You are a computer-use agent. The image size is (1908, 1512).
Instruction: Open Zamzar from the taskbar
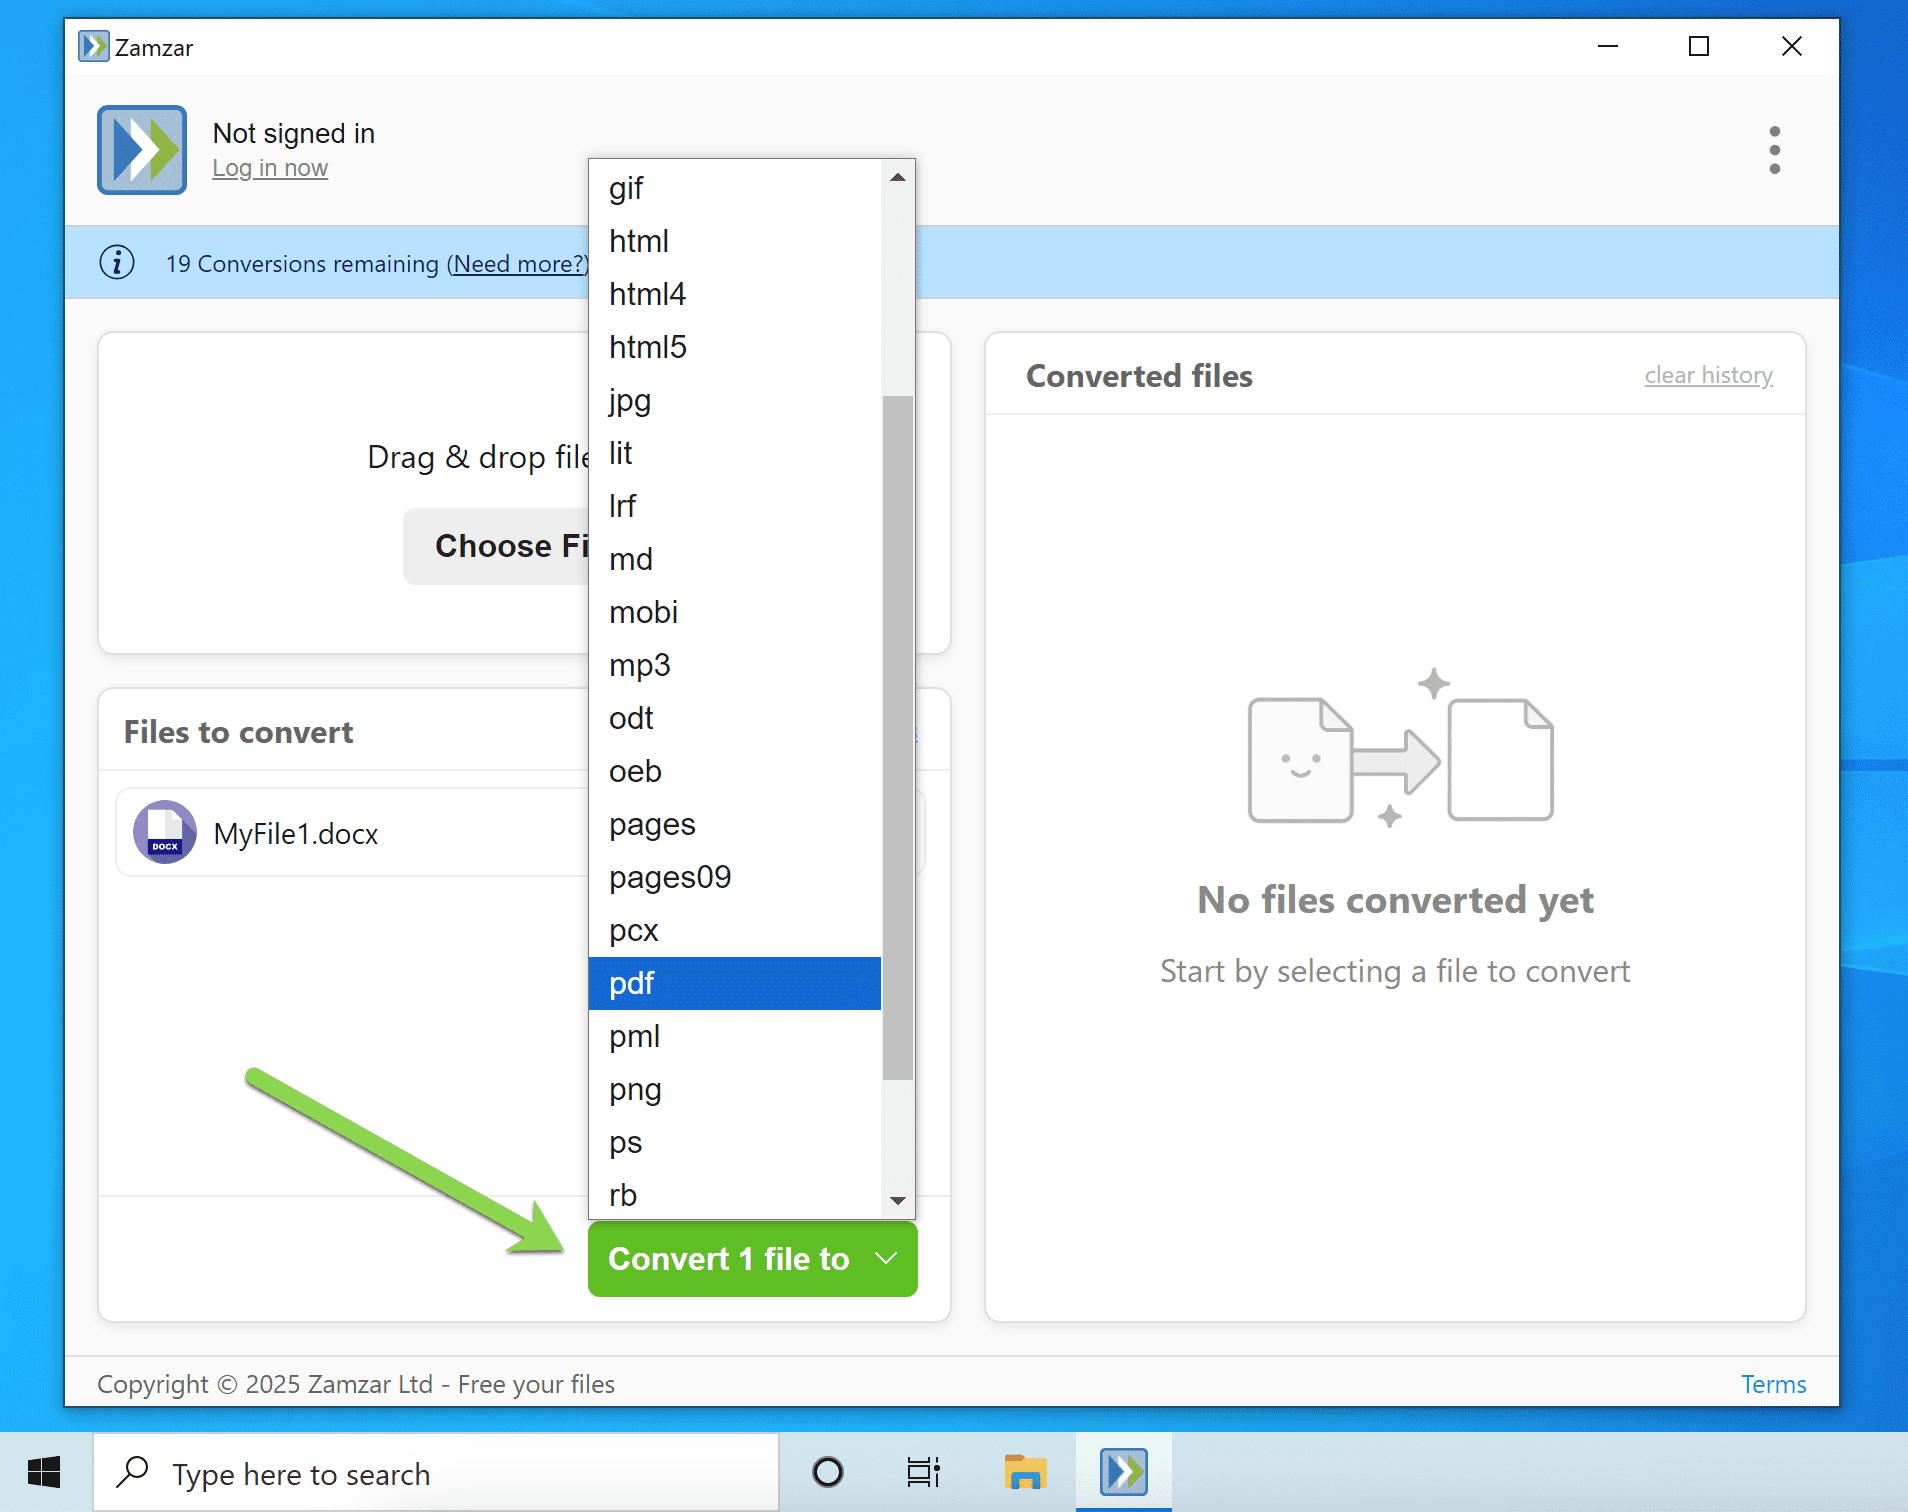pyautogui.click(x=1123, y=1471)
